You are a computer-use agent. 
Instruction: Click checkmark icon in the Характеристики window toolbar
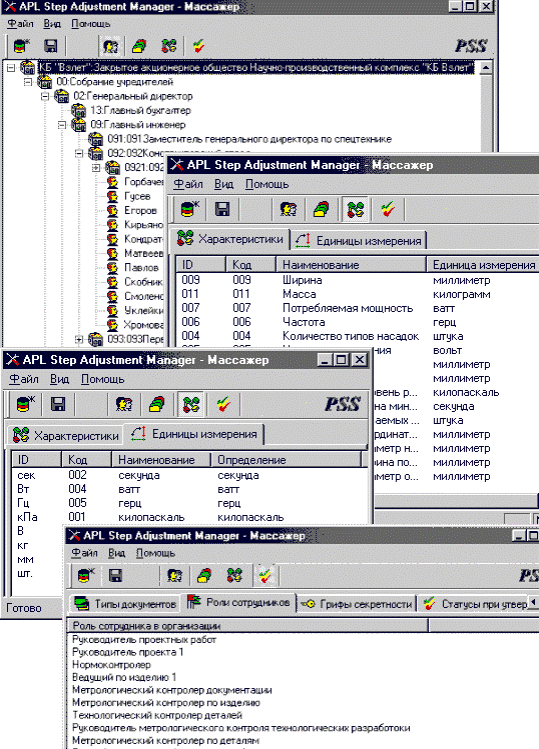click(388, 209)
